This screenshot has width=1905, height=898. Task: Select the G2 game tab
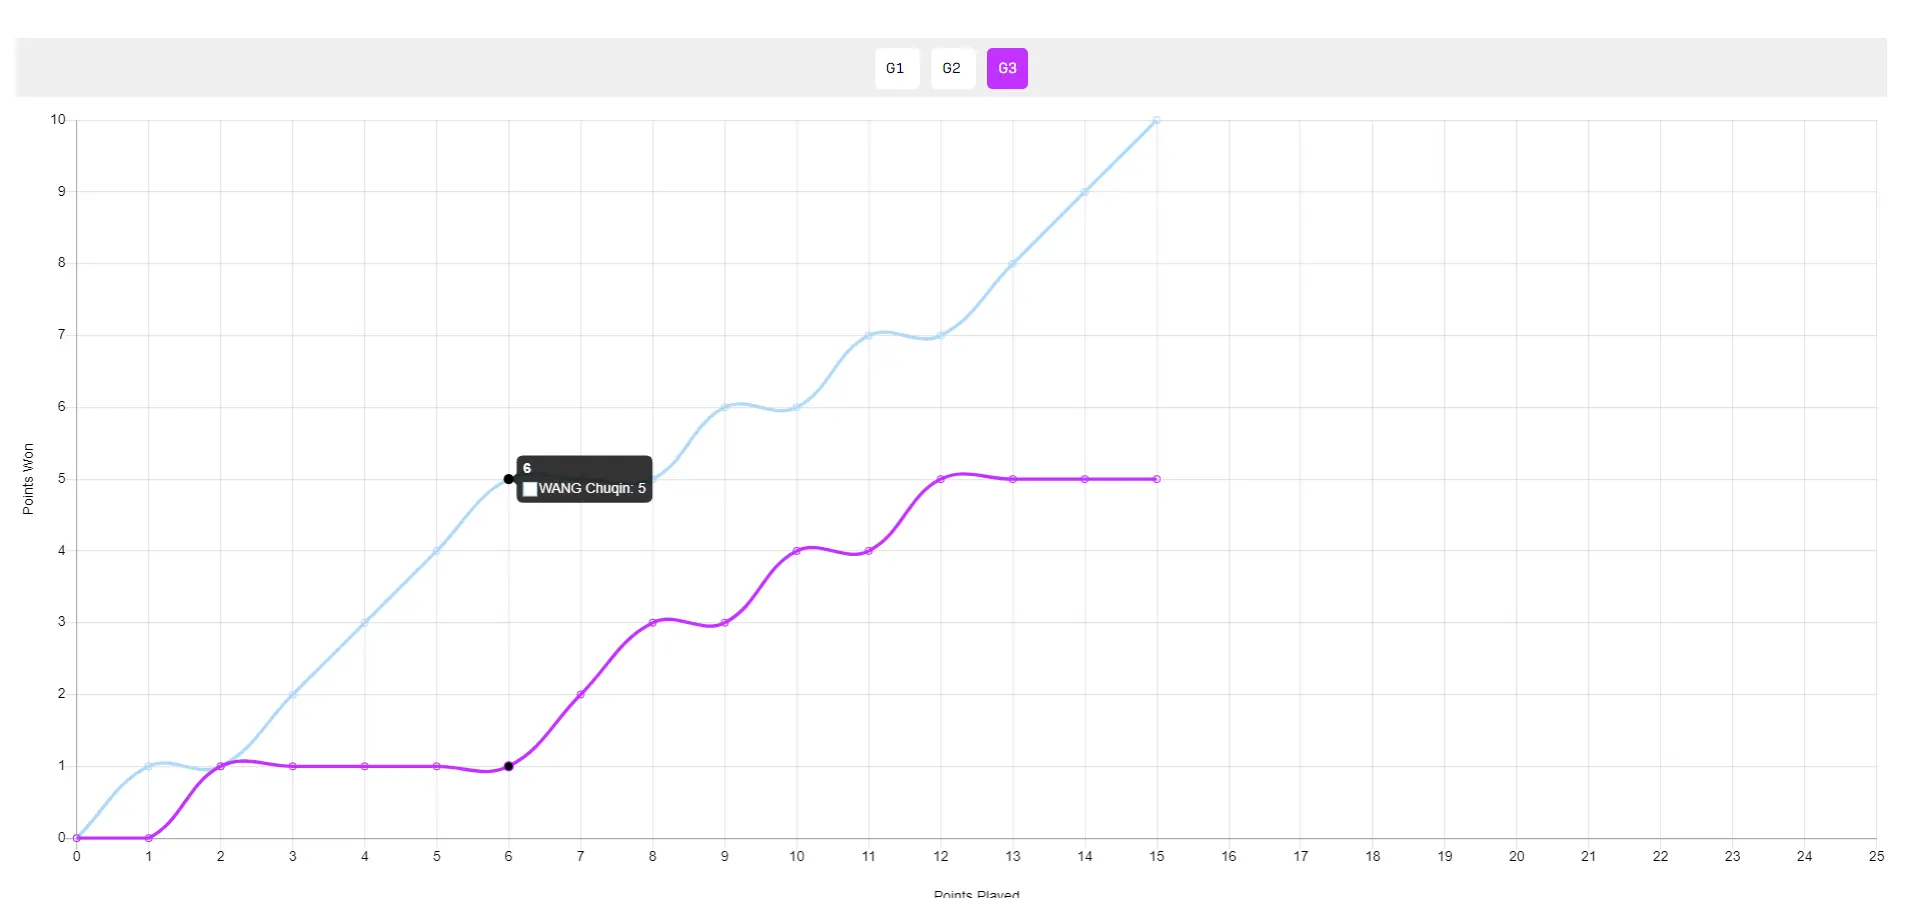click(952, 69)
